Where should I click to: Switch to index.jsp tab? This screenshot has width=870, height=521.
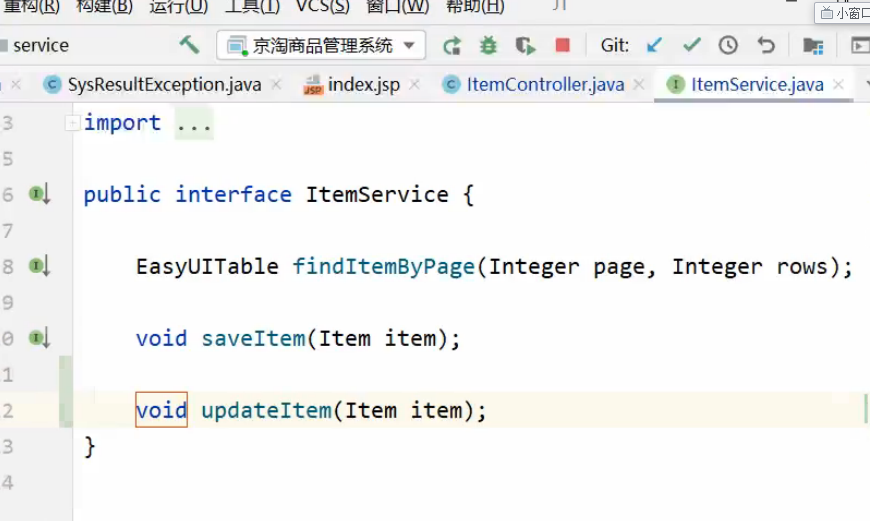(364, 85)
